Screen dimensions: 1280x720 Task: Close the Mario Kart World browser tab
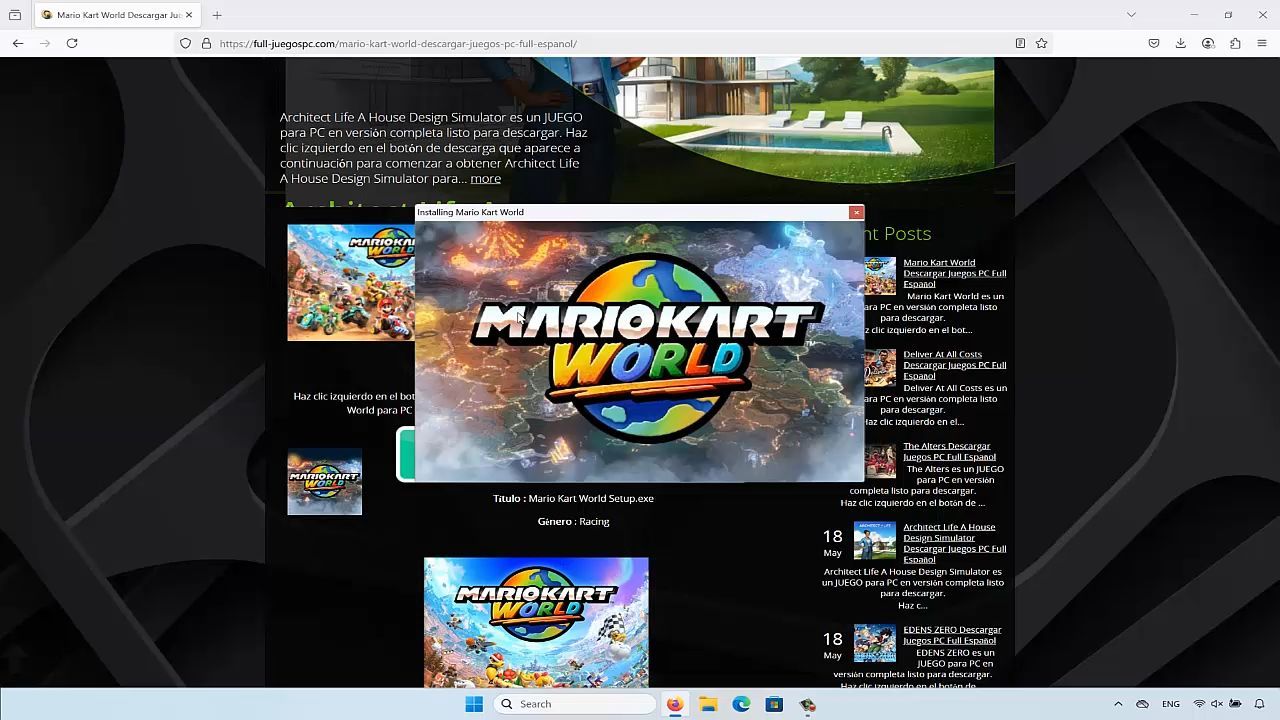(x=188, y=15)
